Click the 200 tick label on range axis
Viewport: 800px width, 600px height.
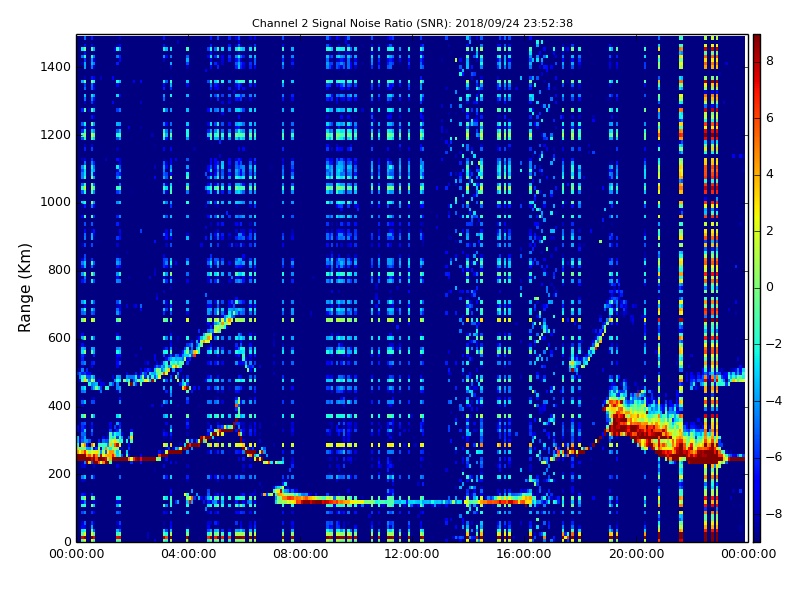pyautogui.click(x=59, y=473)
